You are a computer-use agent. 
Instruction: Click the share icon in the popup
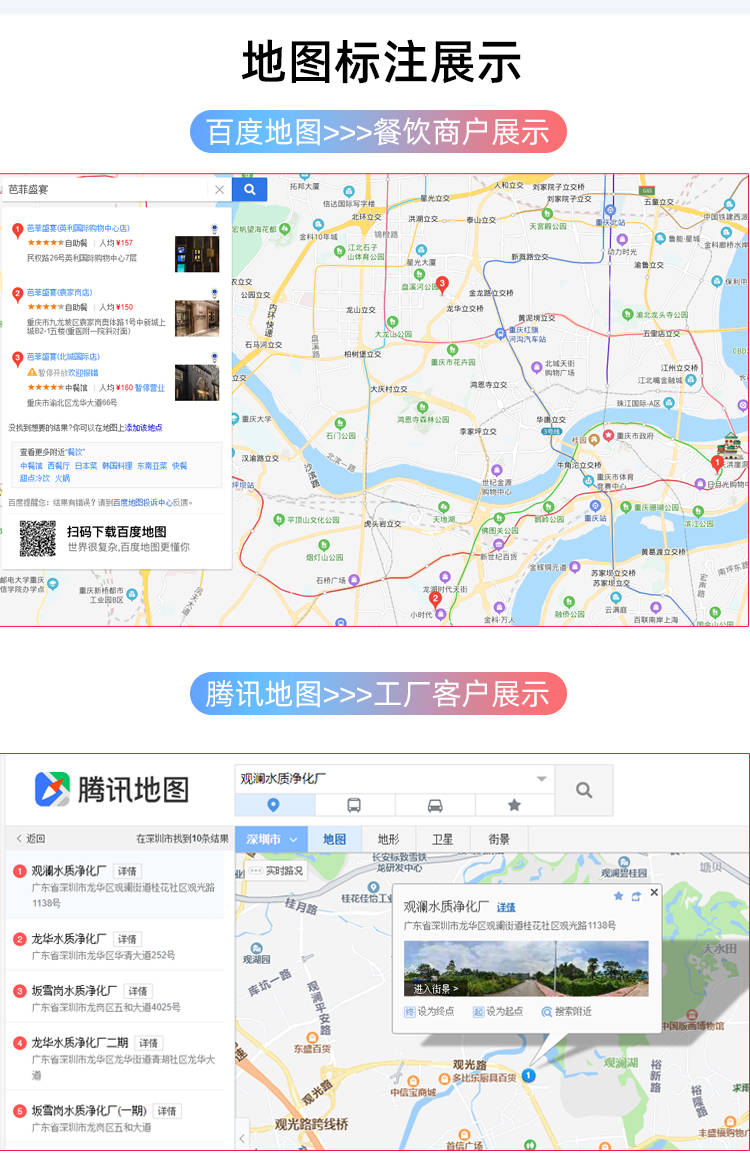click(636, 896)
